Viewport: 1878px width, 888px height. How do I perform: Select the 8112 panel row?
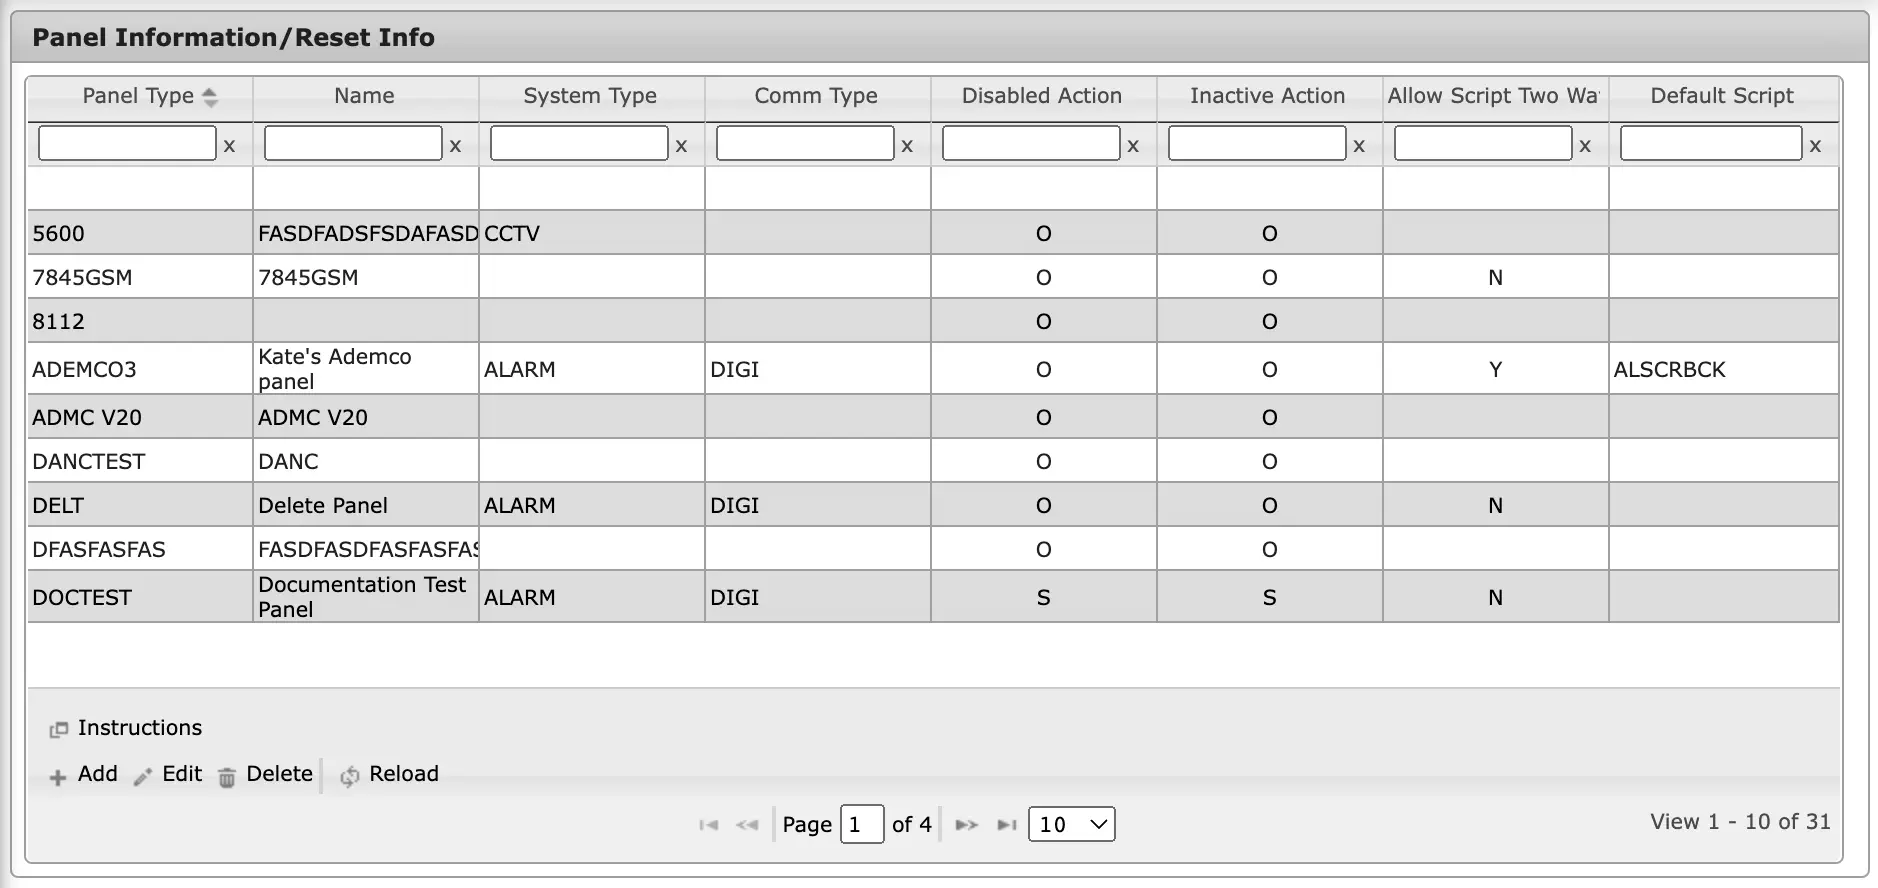coord(933,321)
